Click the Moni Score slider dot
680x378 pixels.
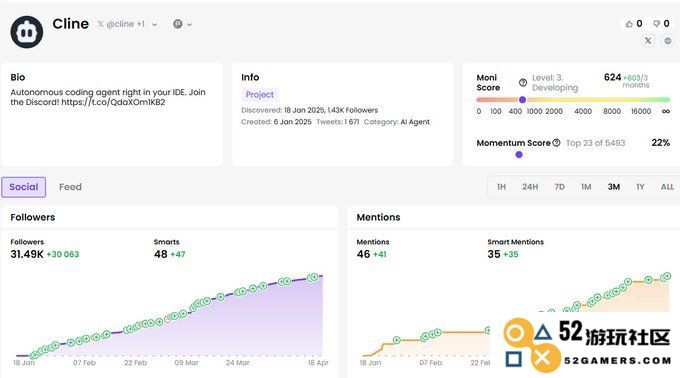pyautogui.click(x=523, y=100)
